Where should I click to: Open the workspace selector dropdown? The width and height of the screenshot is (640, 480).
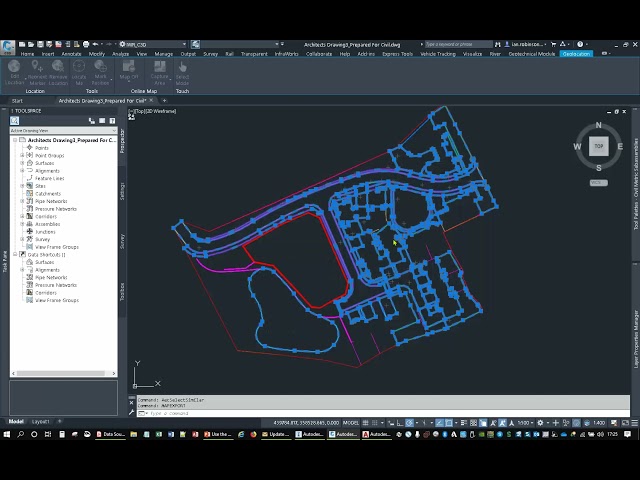tap(153, 44)
